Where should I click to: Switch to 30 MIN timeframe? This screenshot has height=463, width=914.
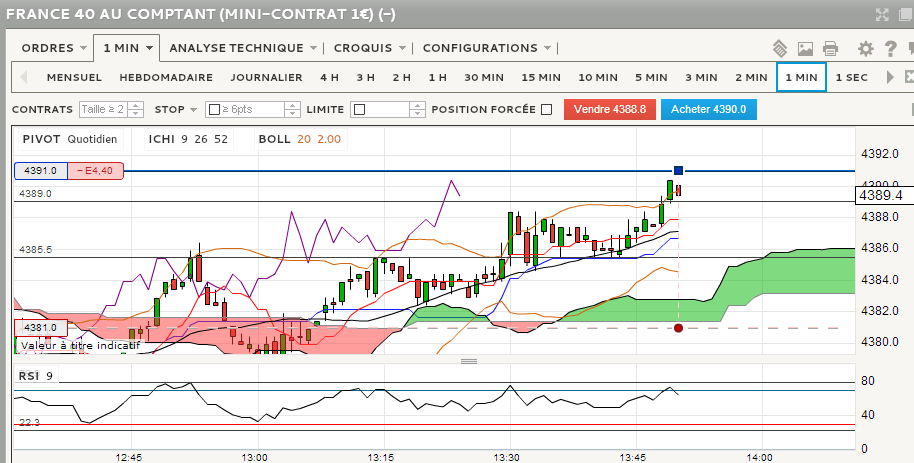click(x=484, y=78)
